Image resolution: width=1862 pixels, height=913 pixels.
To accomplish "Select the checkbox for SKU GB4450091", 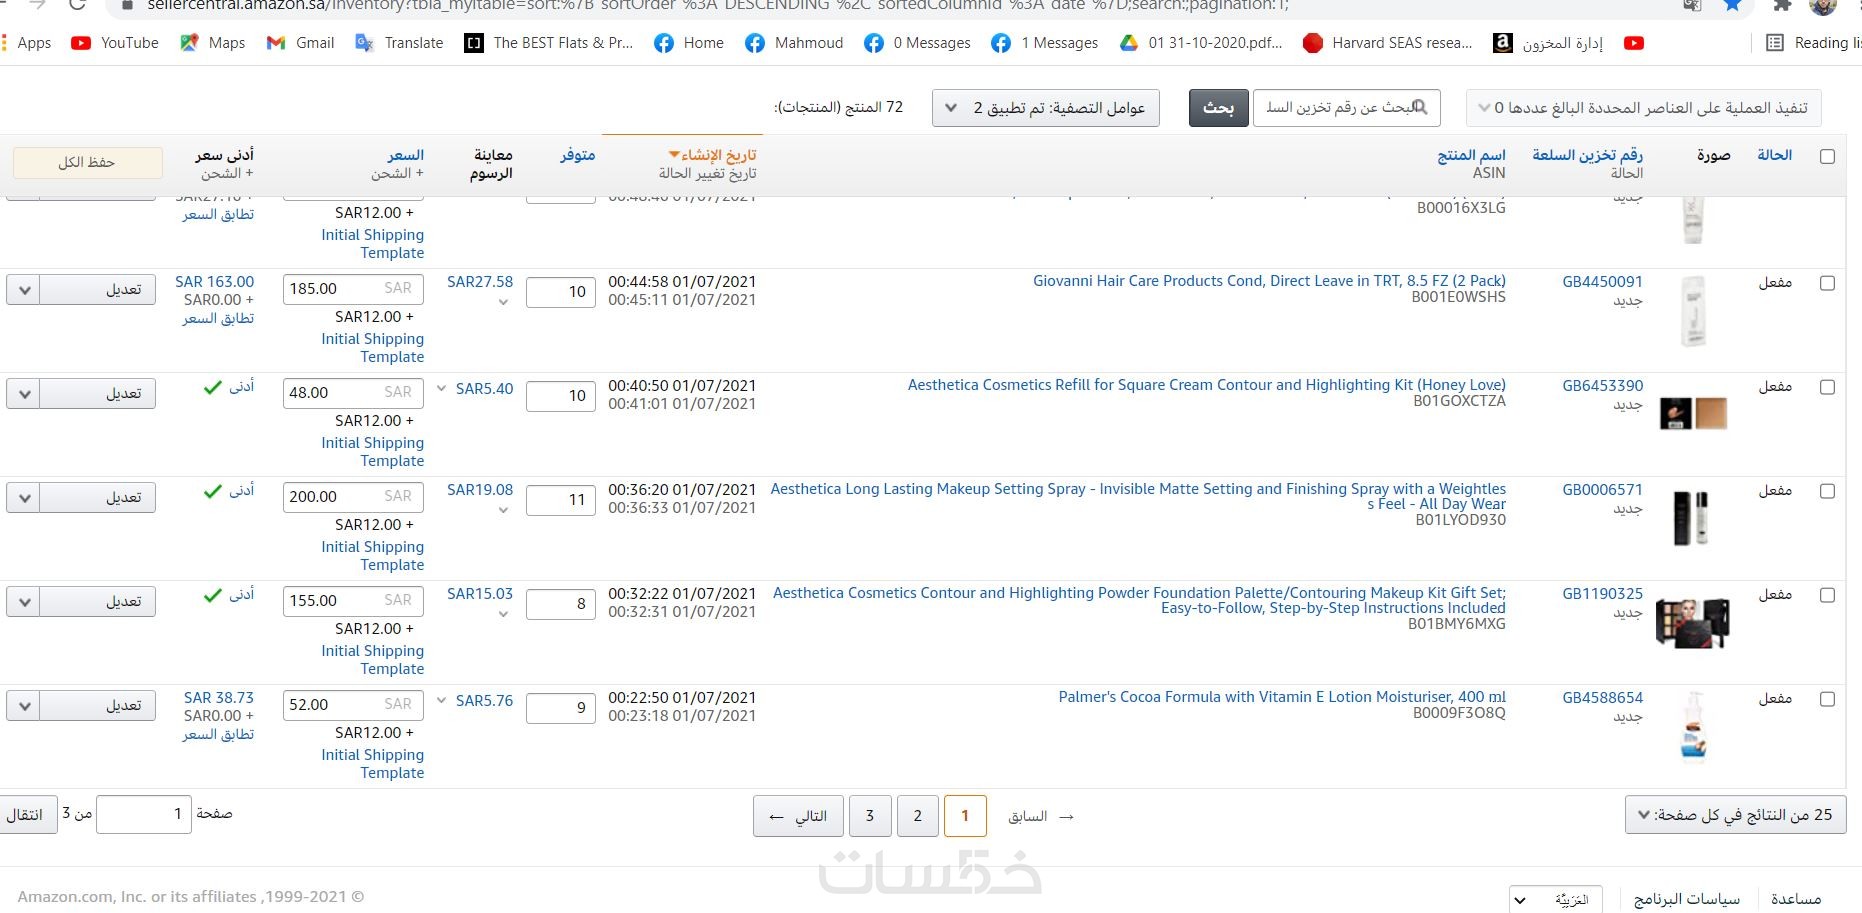I will [1827, 284].
